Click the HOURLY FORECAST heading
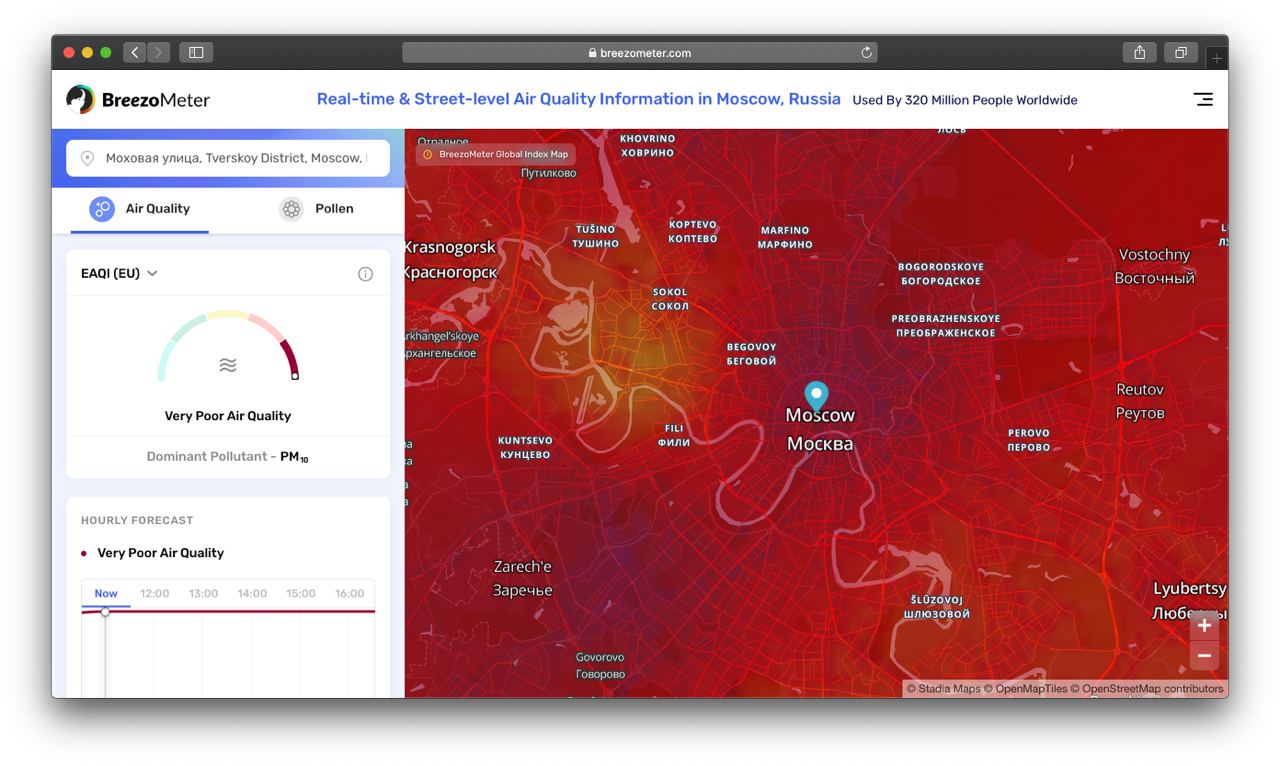The image size is (1280, 766). (x=137, y=520)
